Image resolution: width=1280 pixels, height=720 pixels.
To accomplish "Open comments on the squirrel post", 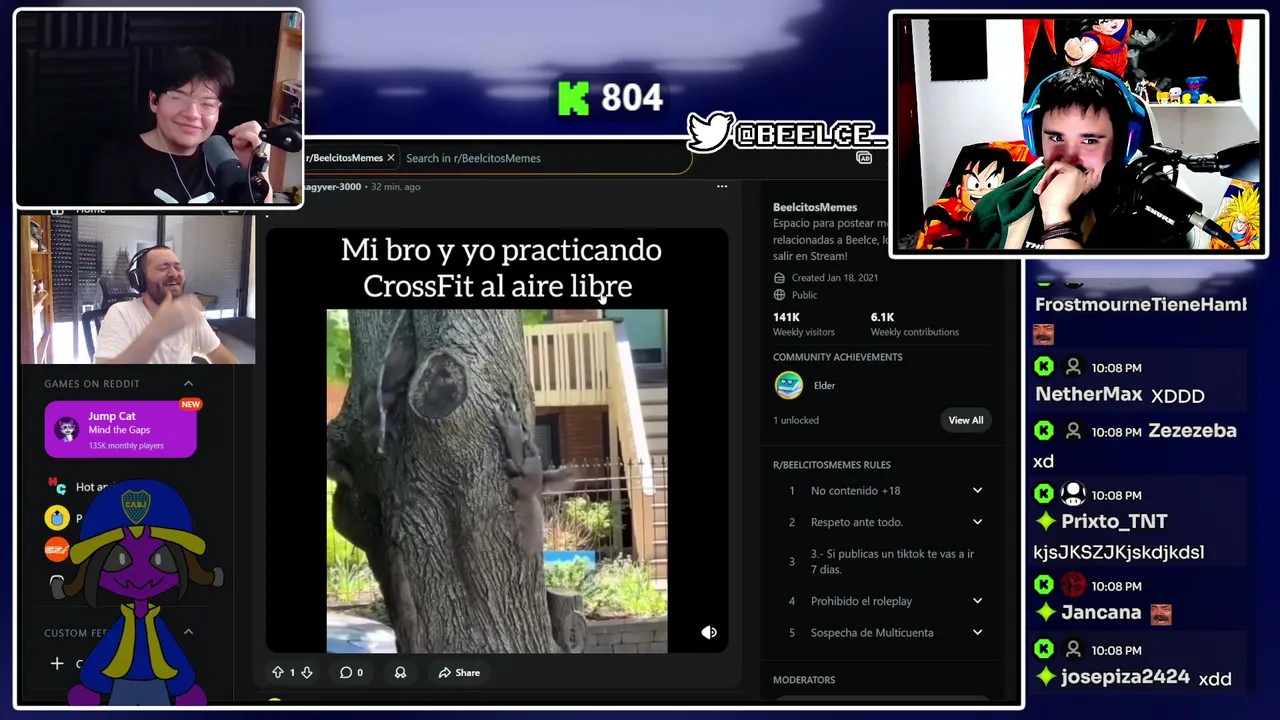I will tap(351, 673).
